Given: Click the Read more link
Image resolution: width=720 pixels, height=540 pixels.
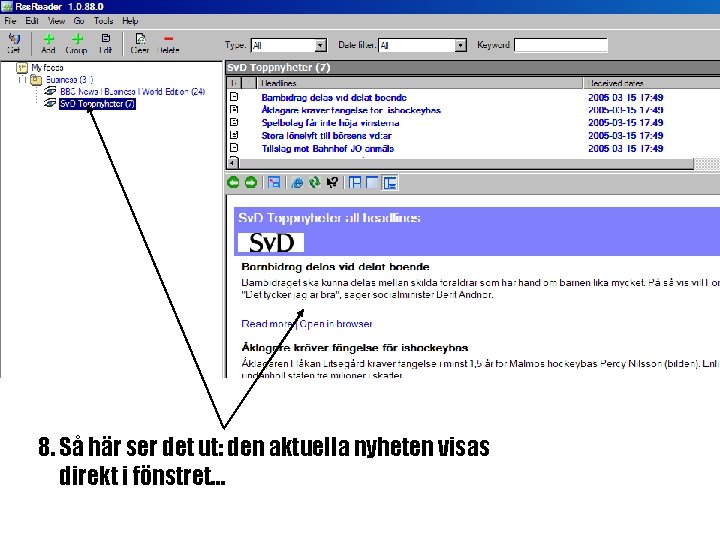Looking at the screenshot, I should coord(267,324).
